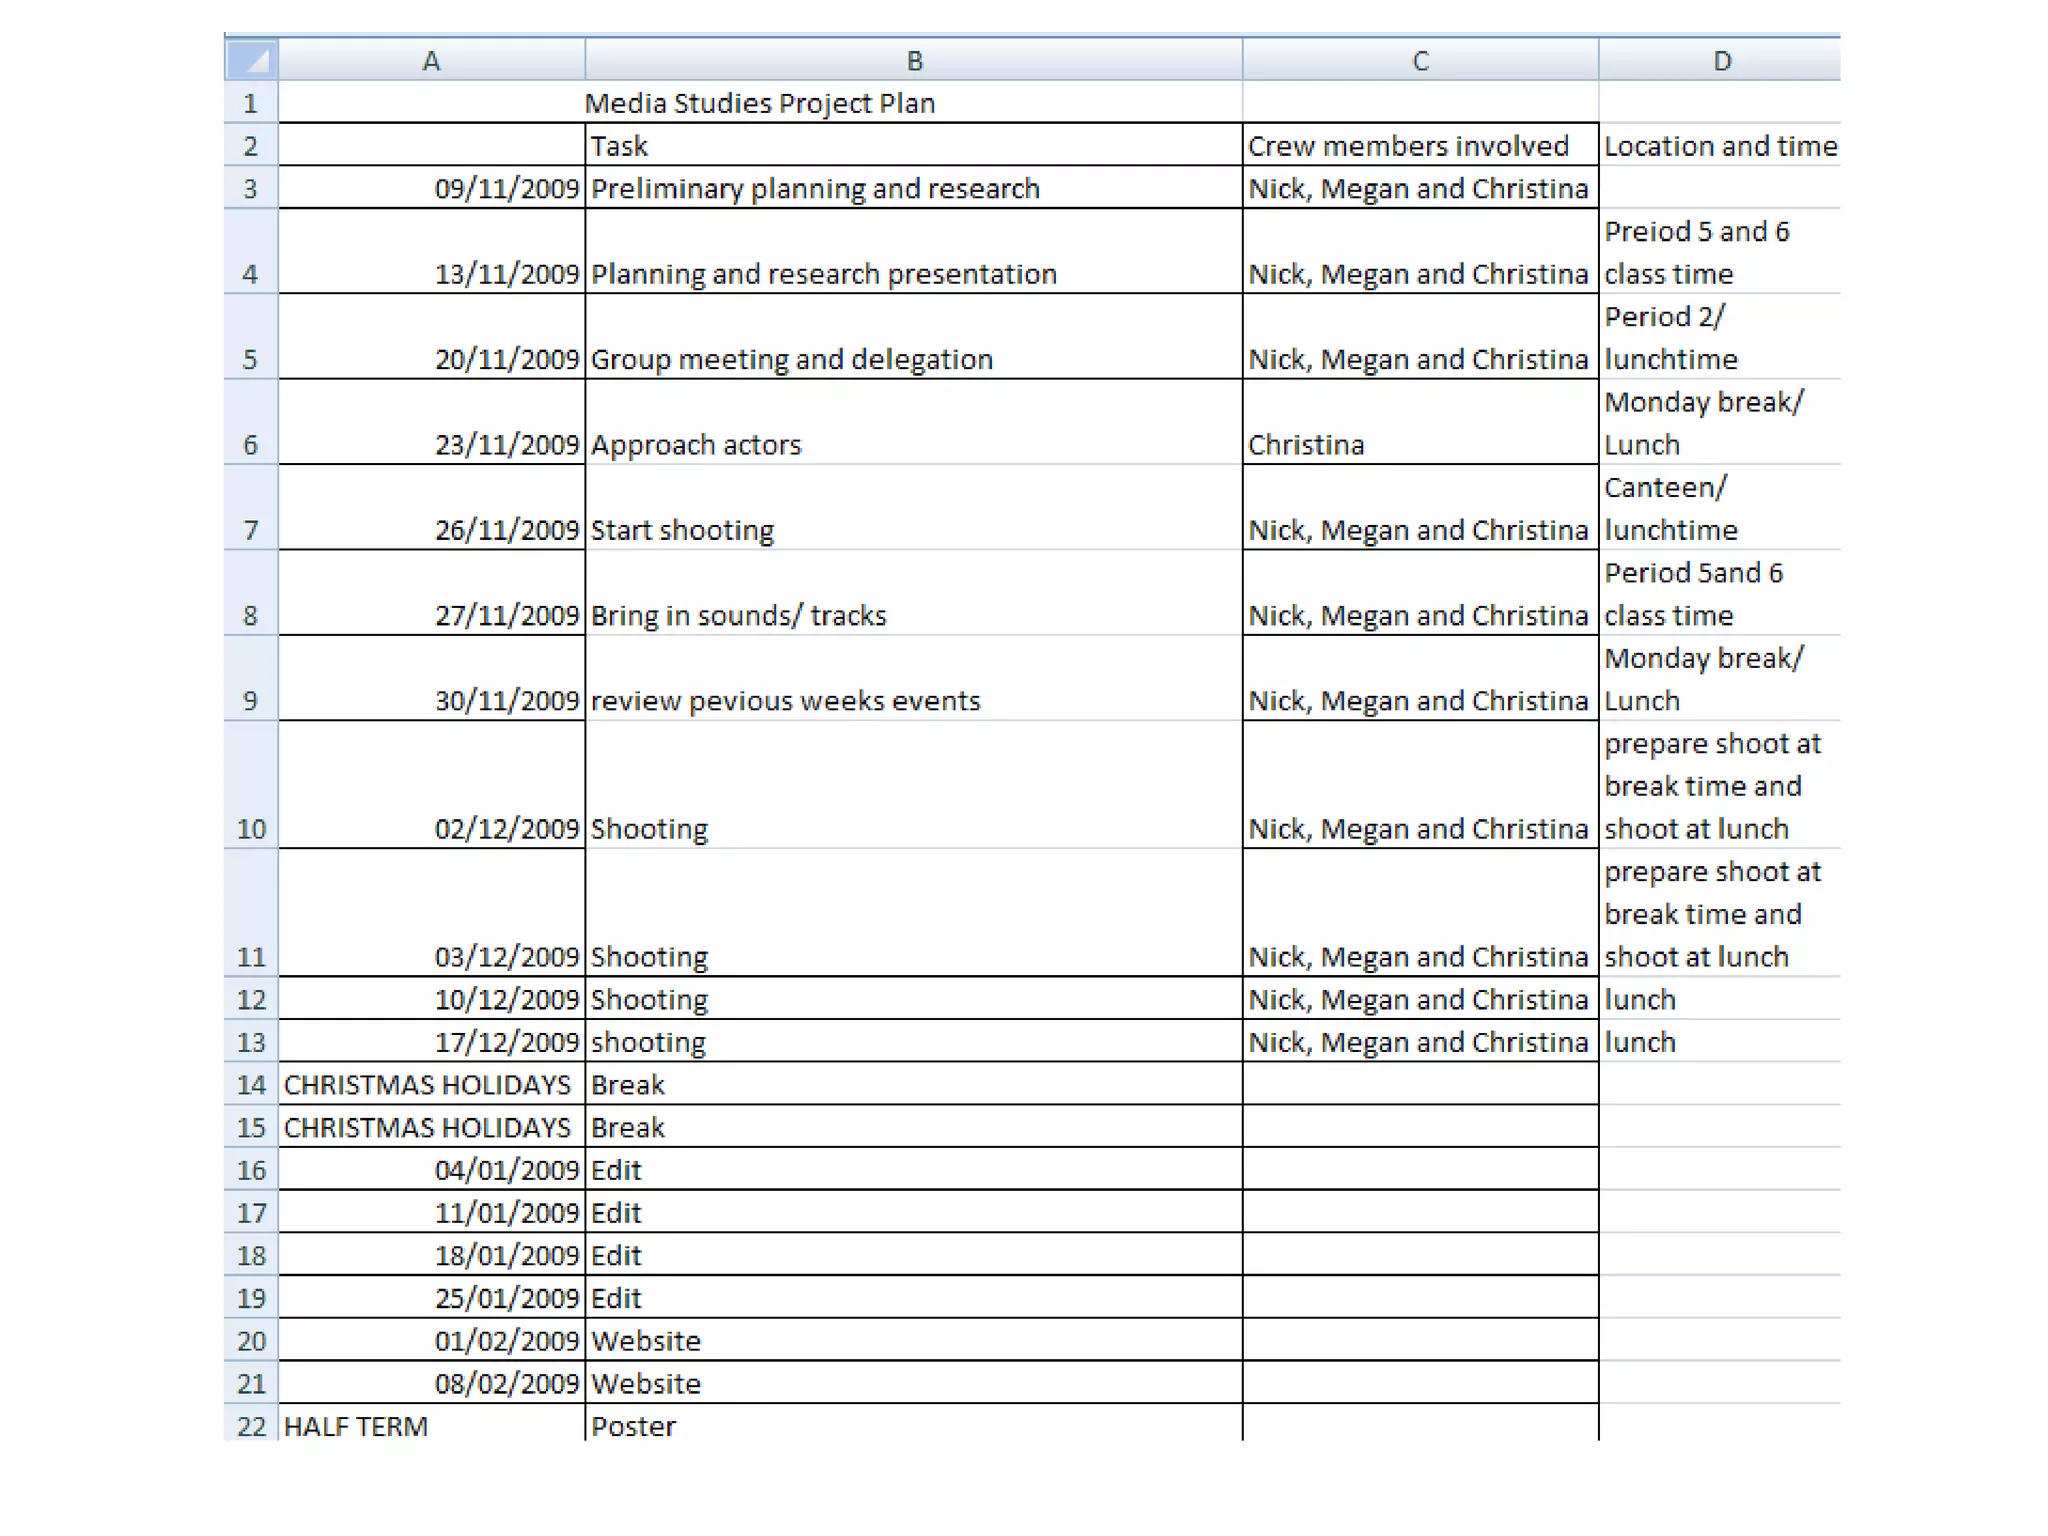This screenshot has width=2048, height=1536.
Task: Select column B header
Action: pyautogui.click(x=913, y=61)
